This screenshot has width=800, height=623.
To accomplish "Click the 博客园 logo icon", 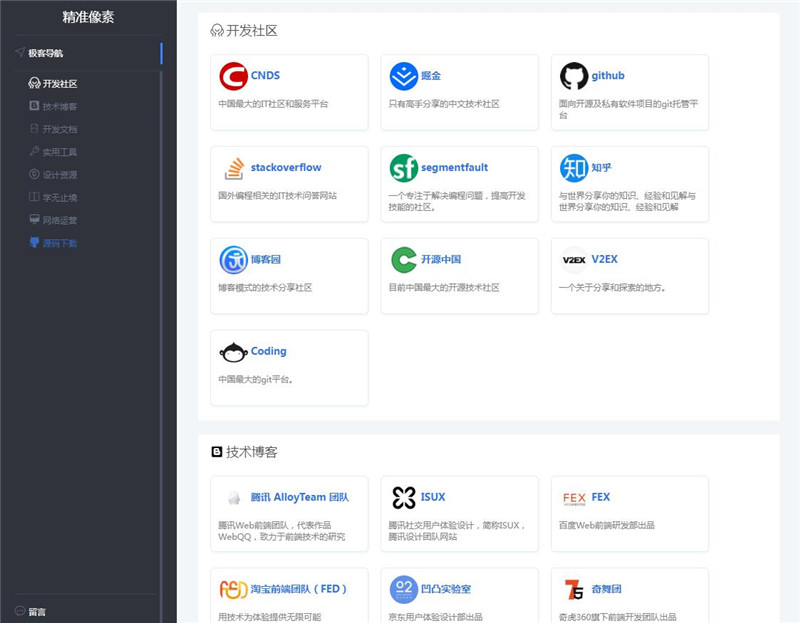I will click(x=233, y=260).
